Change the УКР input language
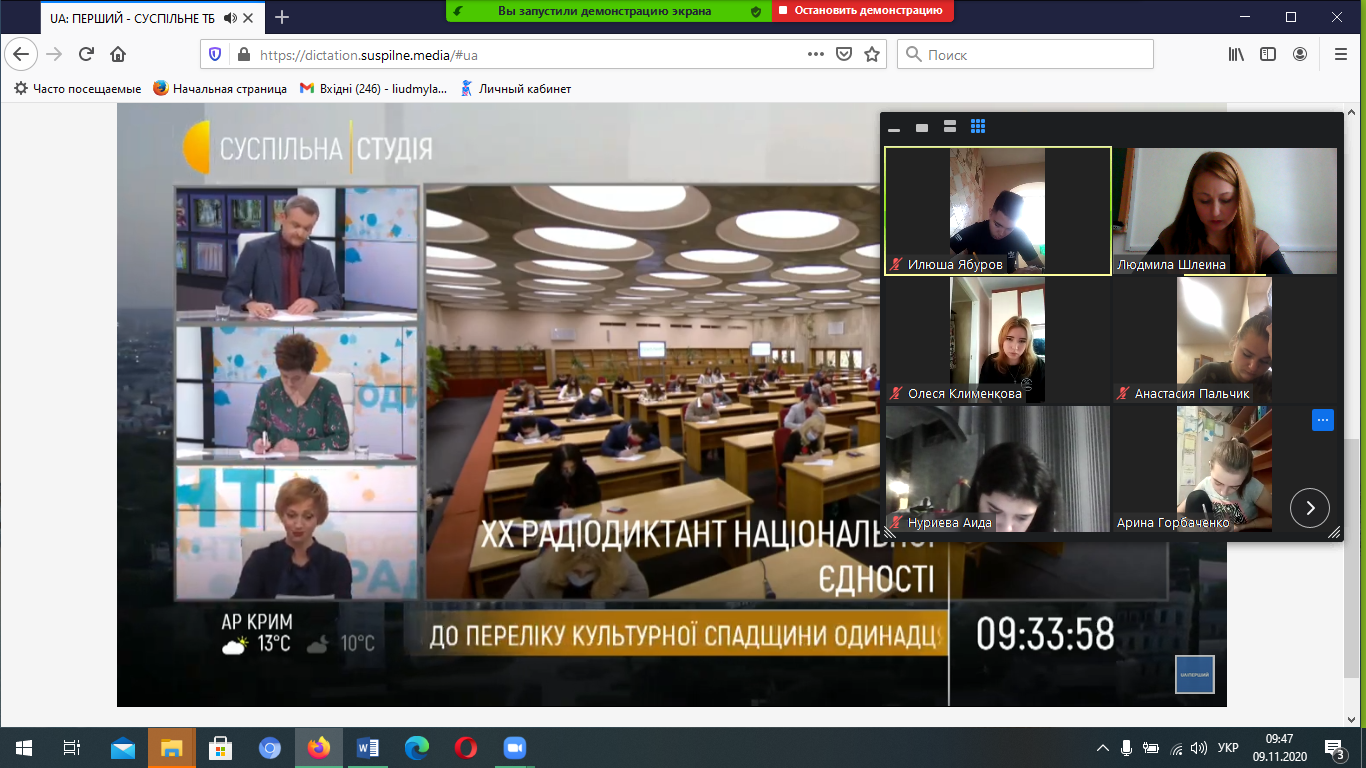This screenshot has width=1366, height=768. tap(1230, 748)
